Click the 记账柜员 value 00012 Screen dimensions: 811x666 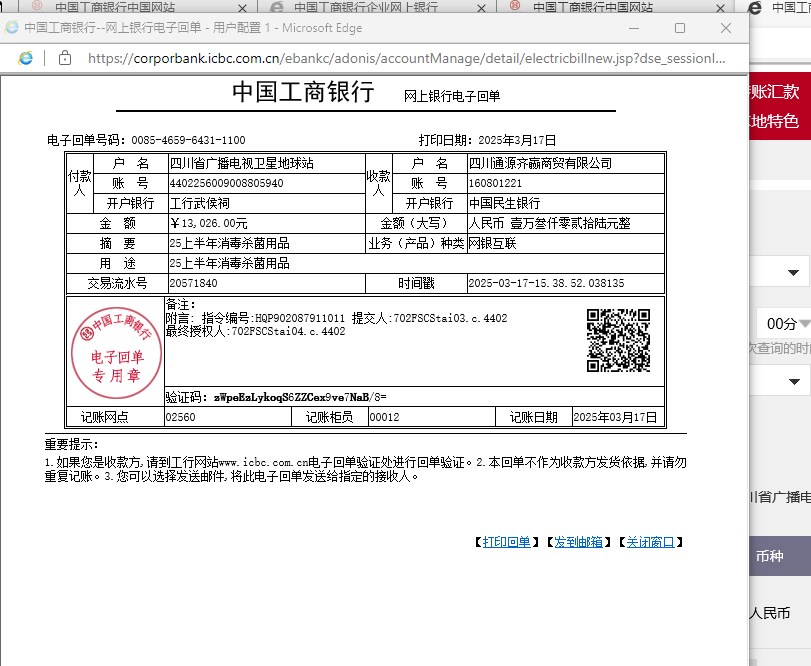point(384,417)
